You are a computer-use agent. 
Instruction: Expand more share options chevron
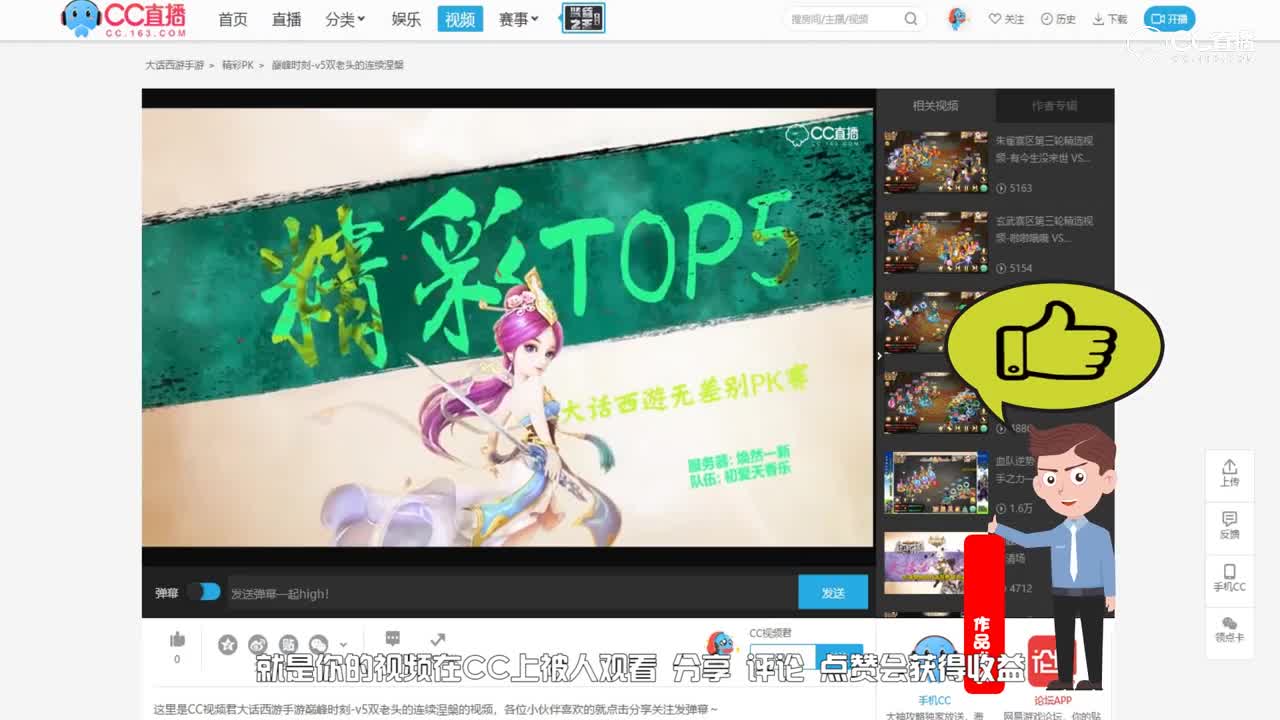[x=343, y=645]
